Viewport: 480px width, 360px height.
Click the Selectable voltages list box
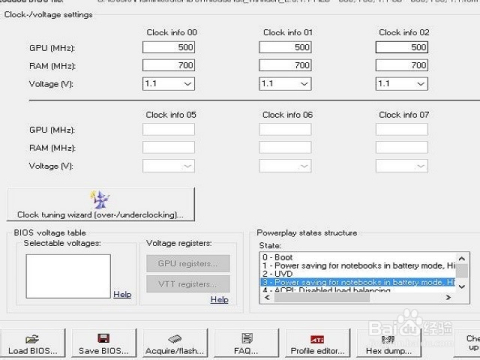(x=68, y=276)
